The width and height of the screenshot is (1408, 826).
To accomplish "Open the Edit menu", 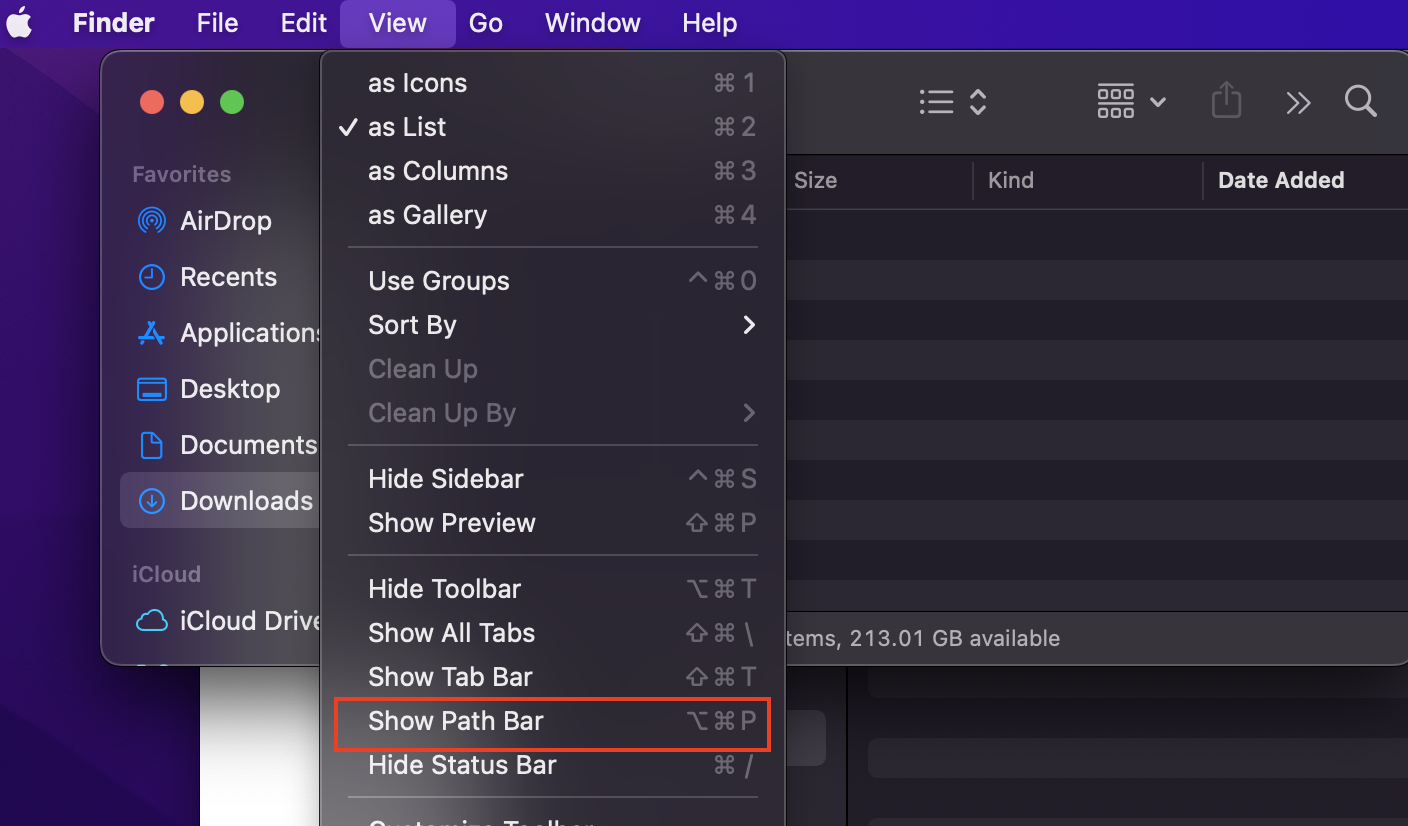I will [304, 23].
